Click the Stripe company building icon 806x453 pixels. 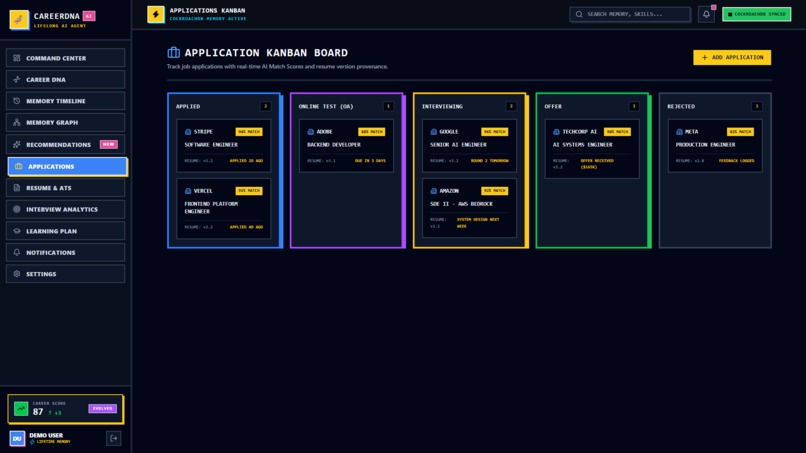coord(188,132)
